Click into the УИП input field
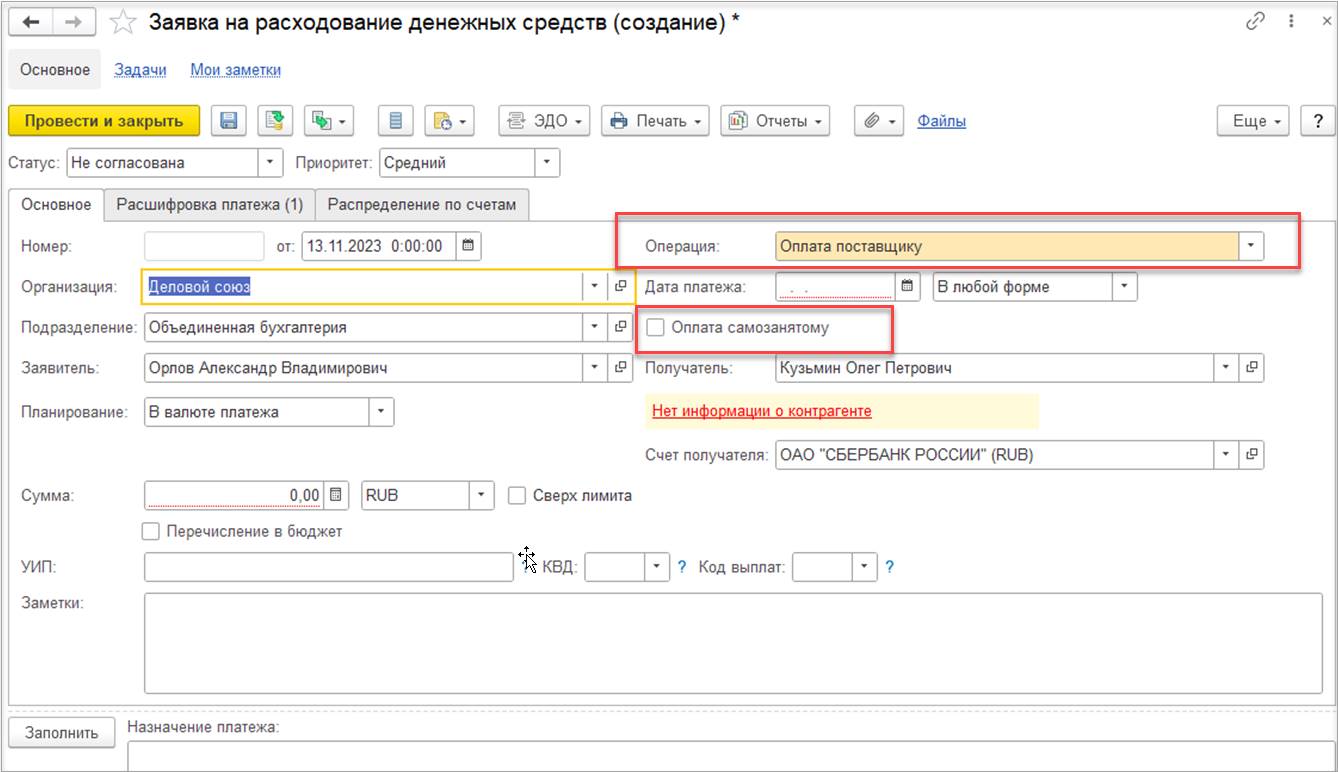This screenshot has height=772, width=1338. tap(328, 567)
